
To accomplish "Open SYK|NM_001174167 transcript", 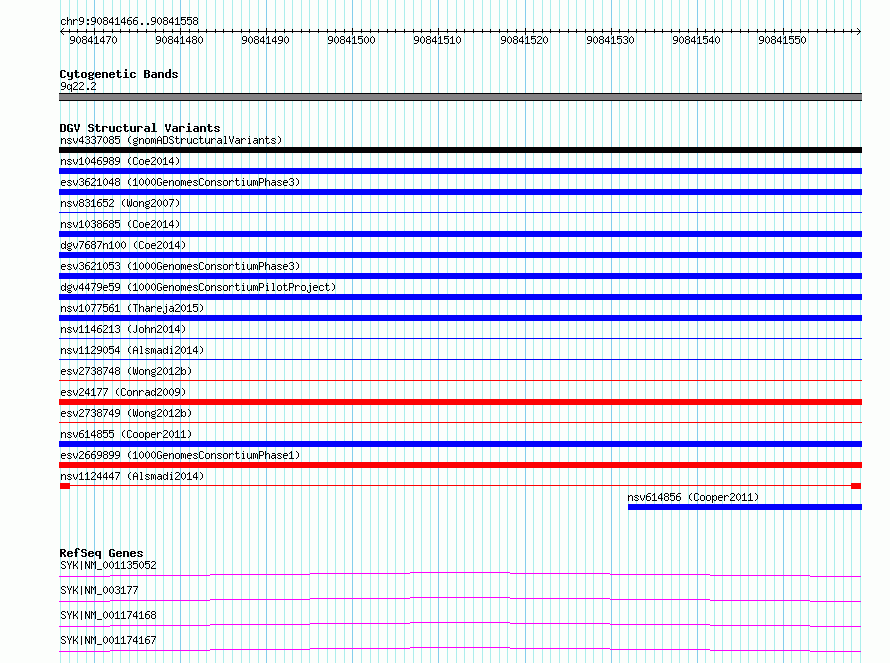I will click(108, 640).
